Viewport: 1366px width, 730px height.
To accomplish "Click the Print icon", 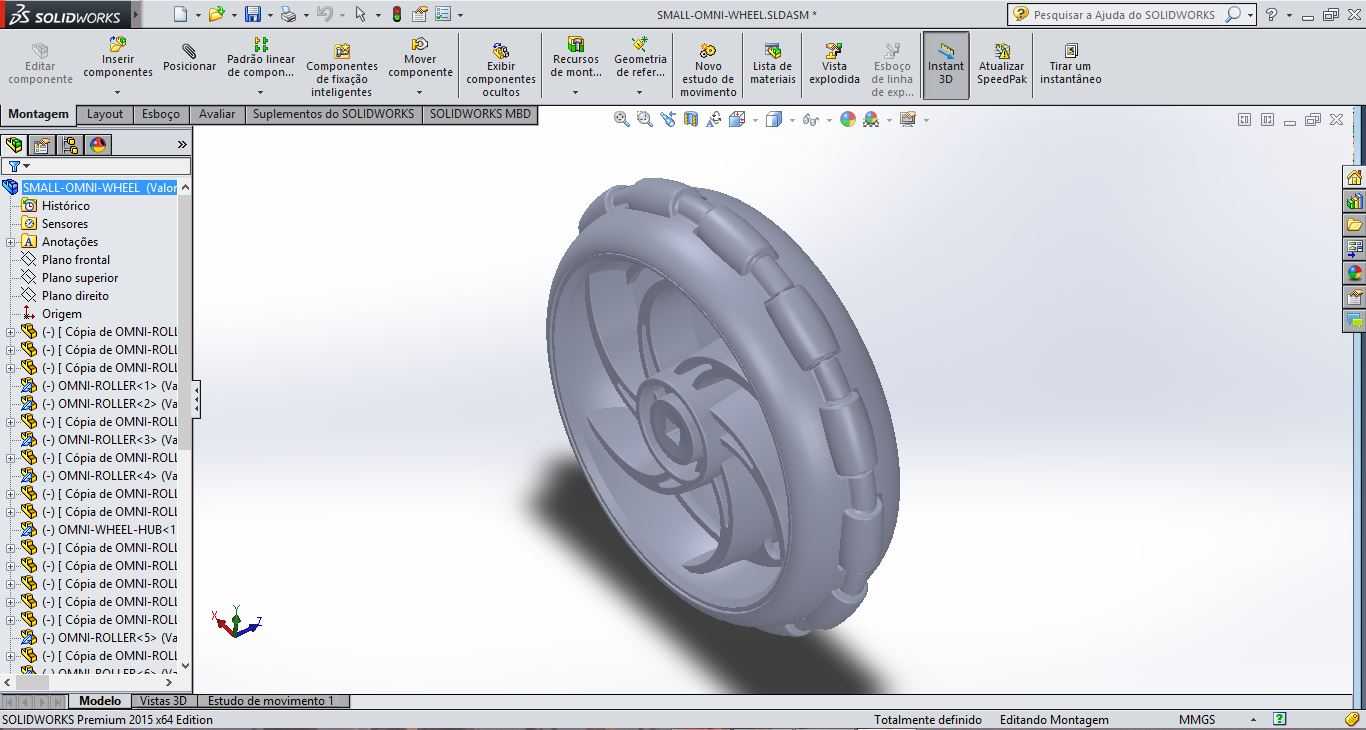I will [288, 14].
